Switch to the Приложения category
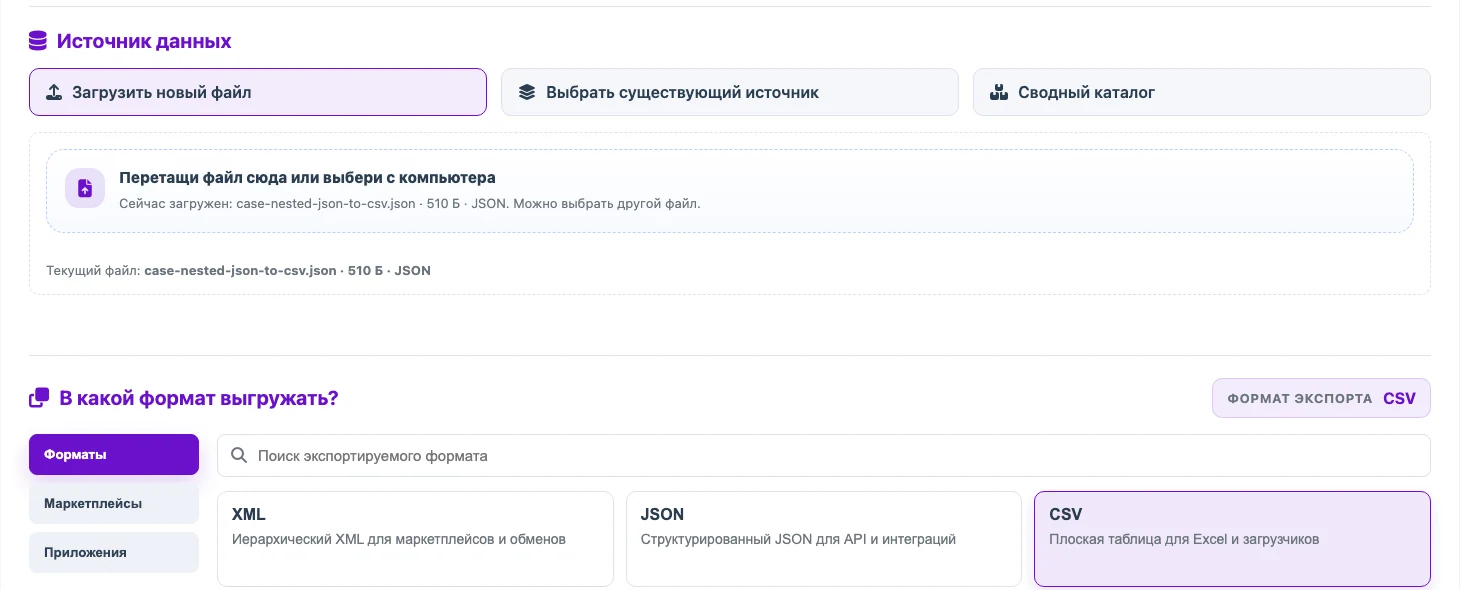Screen dimensions: 1460x590 (114, 552)
